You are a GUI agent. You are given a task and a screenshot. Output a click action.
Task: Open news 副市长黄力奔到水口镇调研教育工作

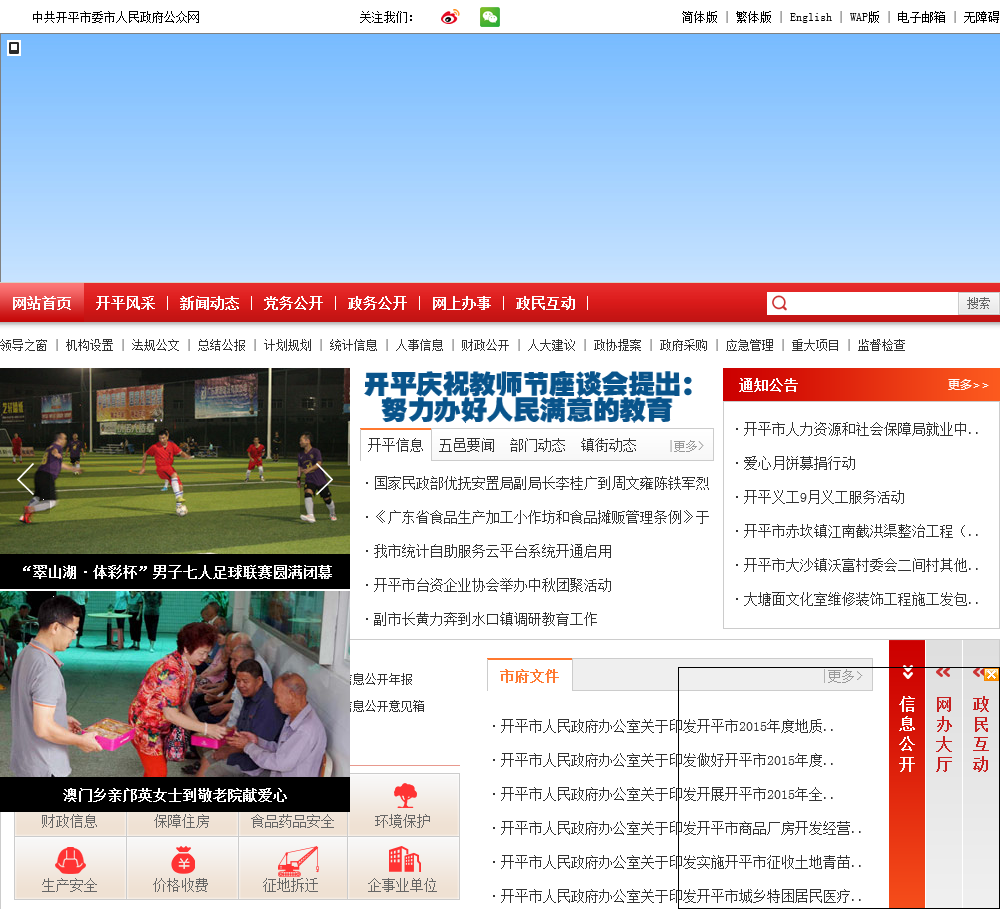[485, 619]
